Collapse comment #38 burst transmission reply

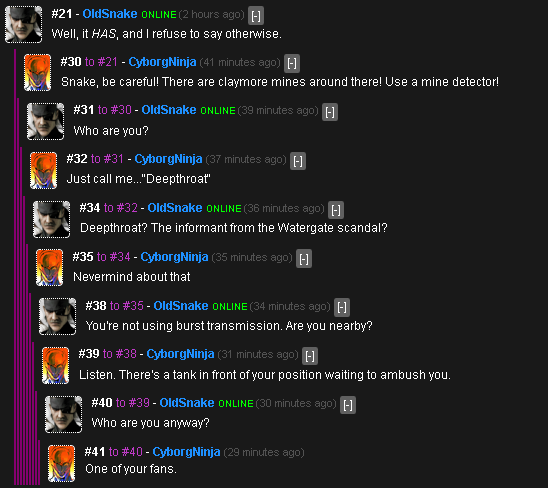pyautogui.click(x=342, y=308)
